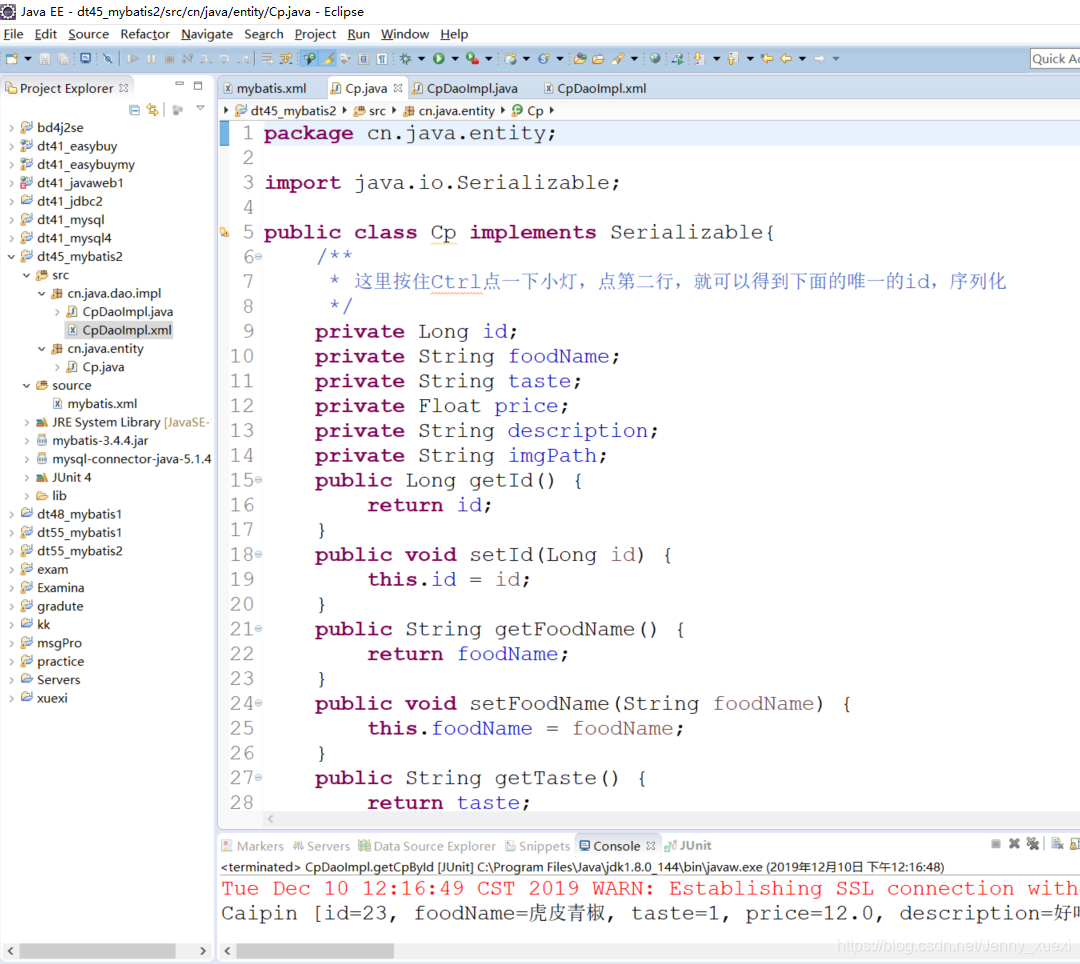Toggle Link with Editor in Project Explorer
This screenshot has width=1080, height=964.
pyautogui.click(x=152, y=109)
